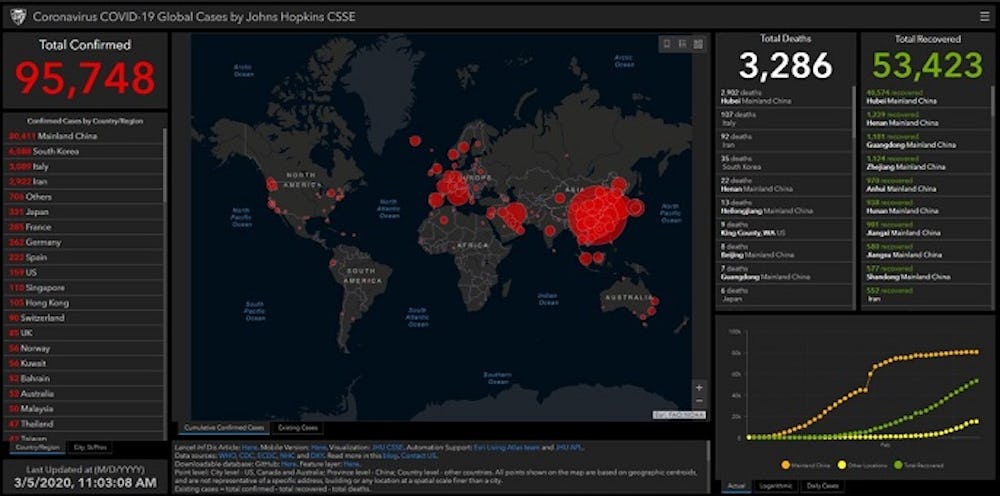Zoom out with the map minus button
Viewport: 1000px width, 496px height.
(699, 400)
